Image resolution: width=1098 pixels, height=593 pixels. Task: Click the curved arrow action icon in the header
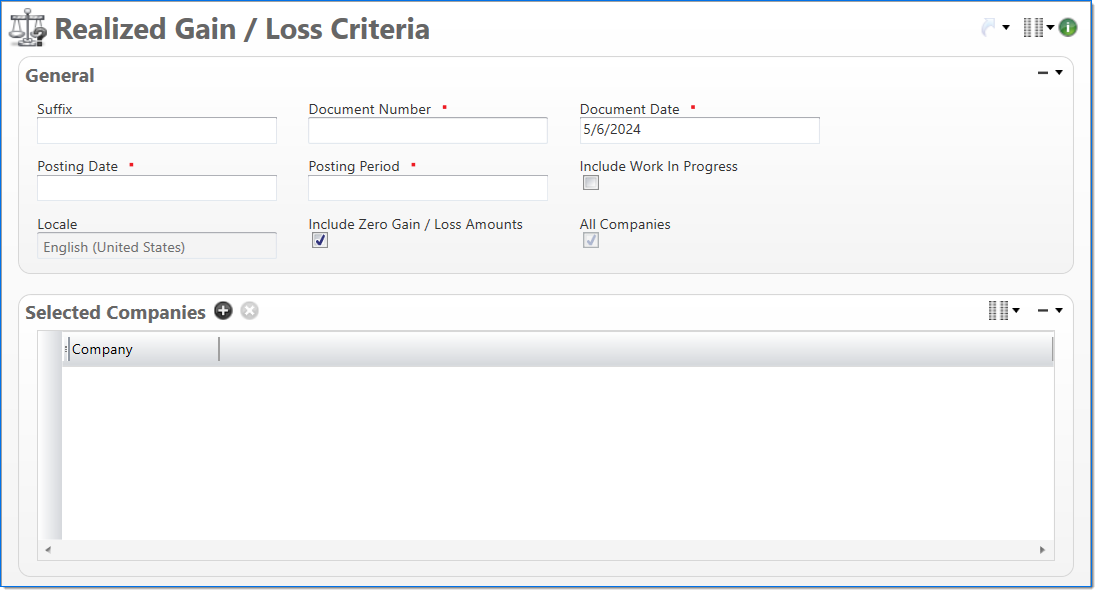coord(989,28)
